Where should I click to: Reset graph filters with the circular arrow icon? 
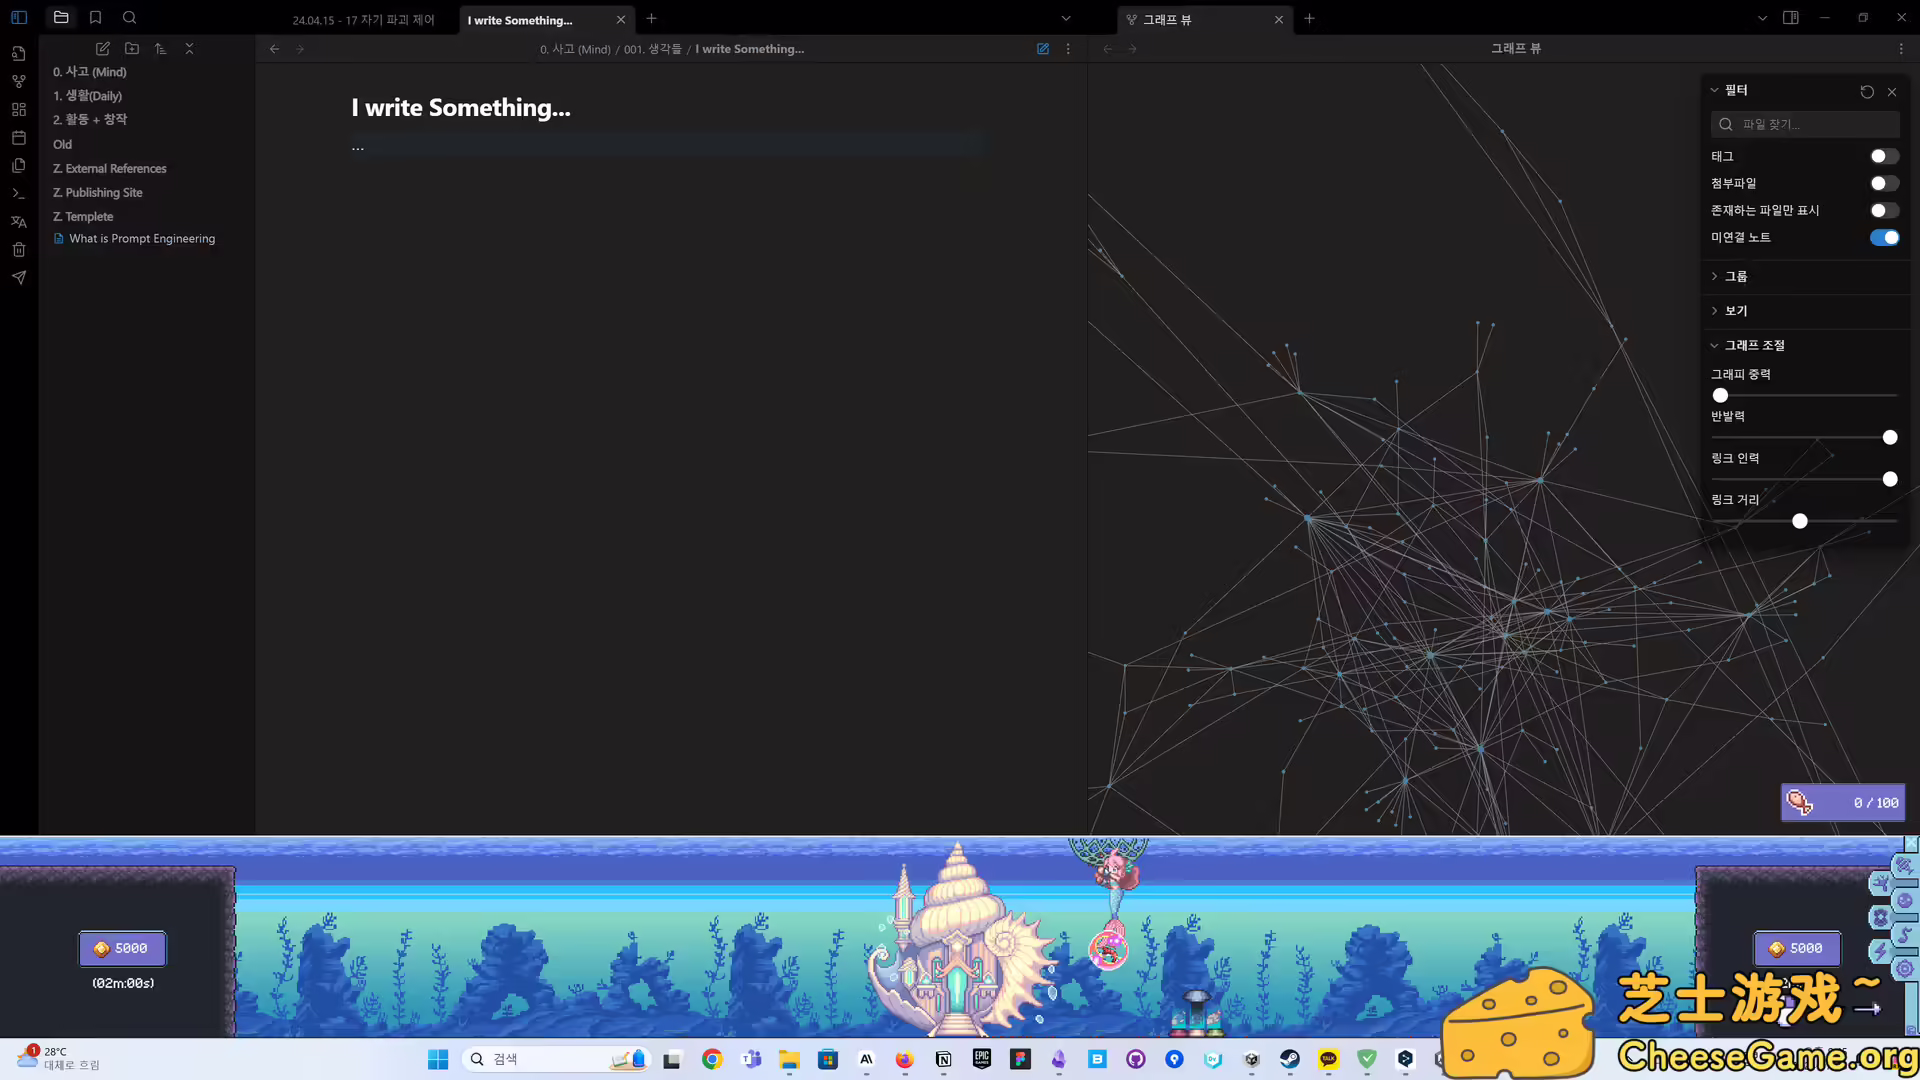click(1866, 91)
